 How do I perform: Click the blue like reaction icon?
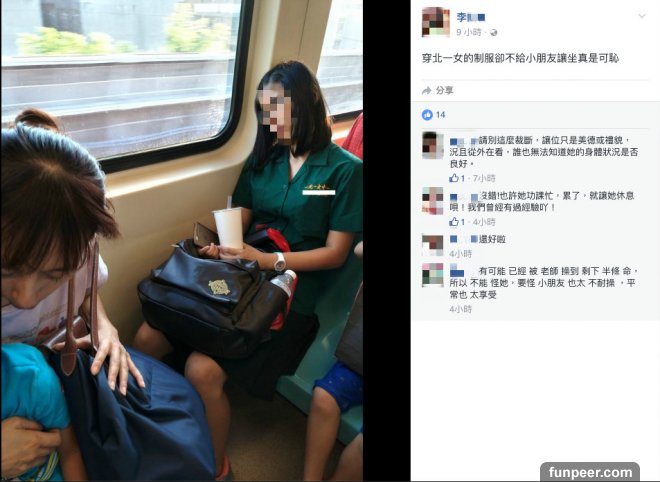click(x=427, y=115)
